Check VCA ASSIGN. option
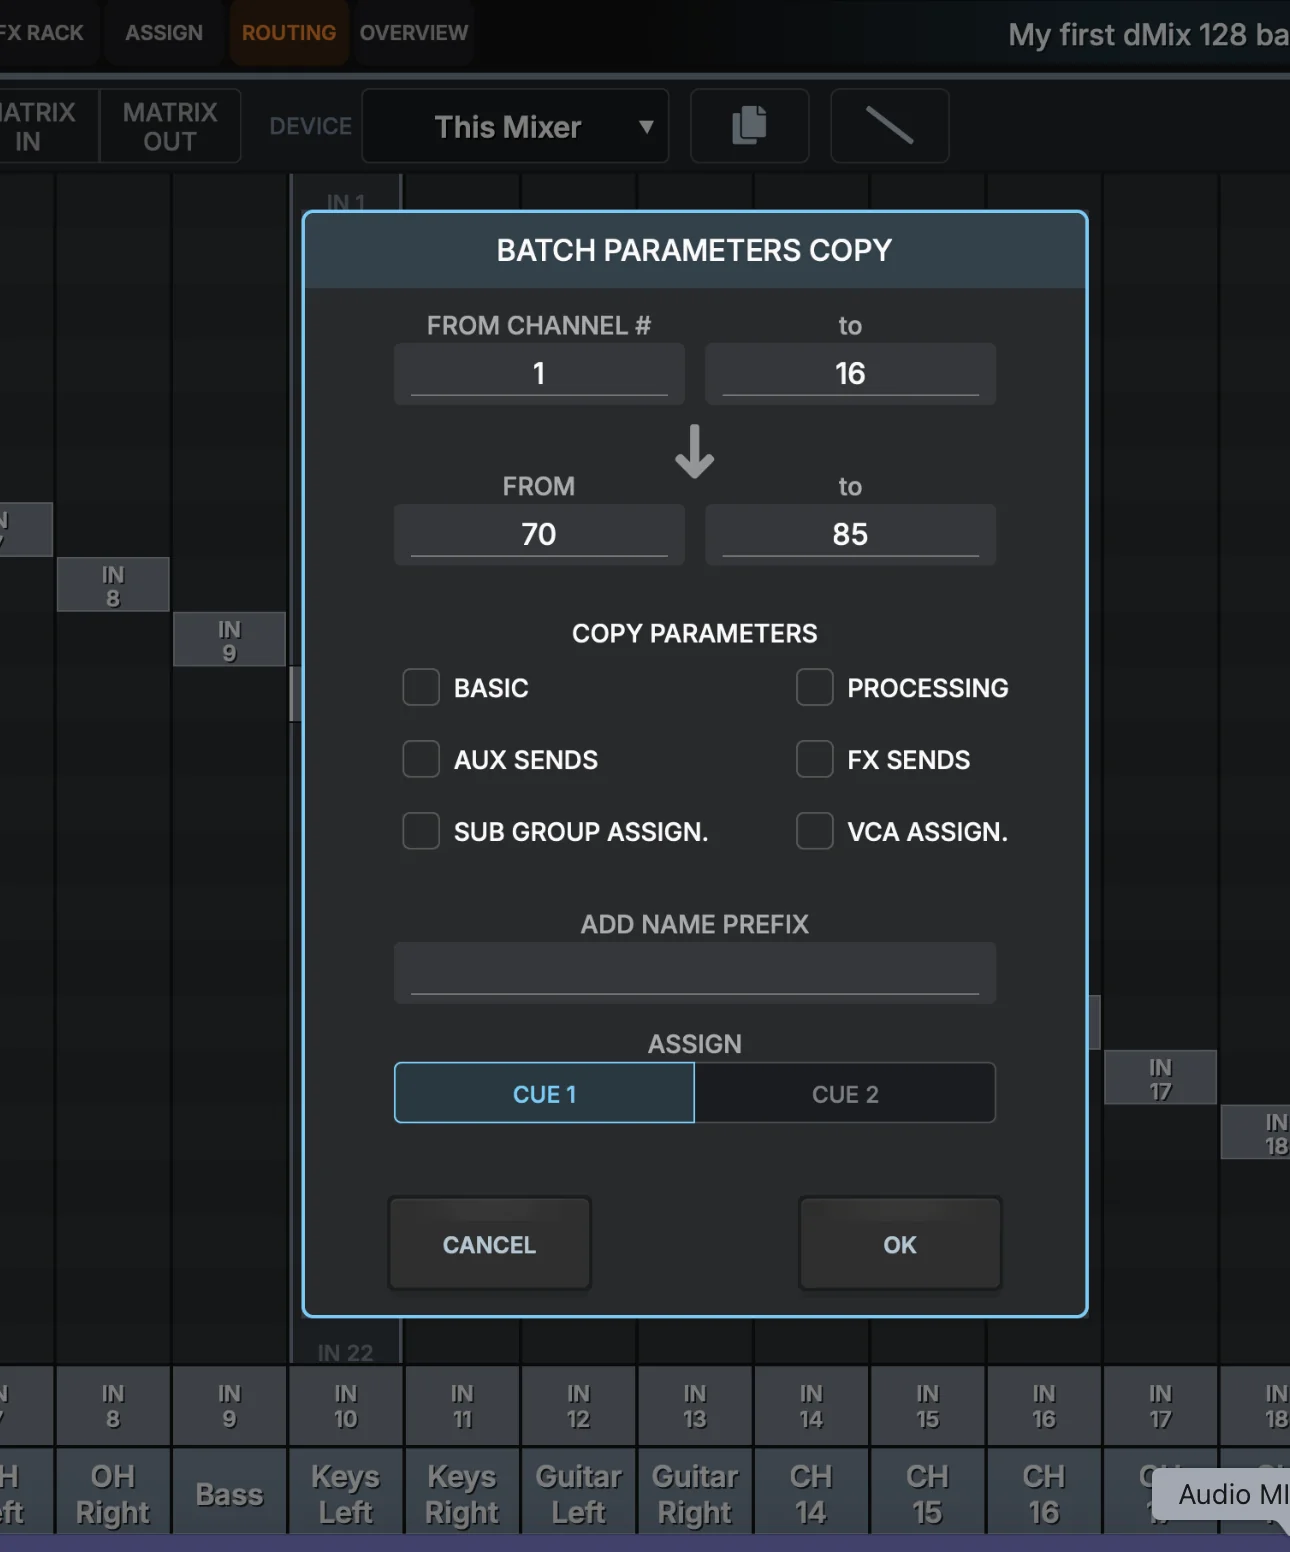Image resolution: width=1290 pixels, height=1552 pixels. point(814,831)
